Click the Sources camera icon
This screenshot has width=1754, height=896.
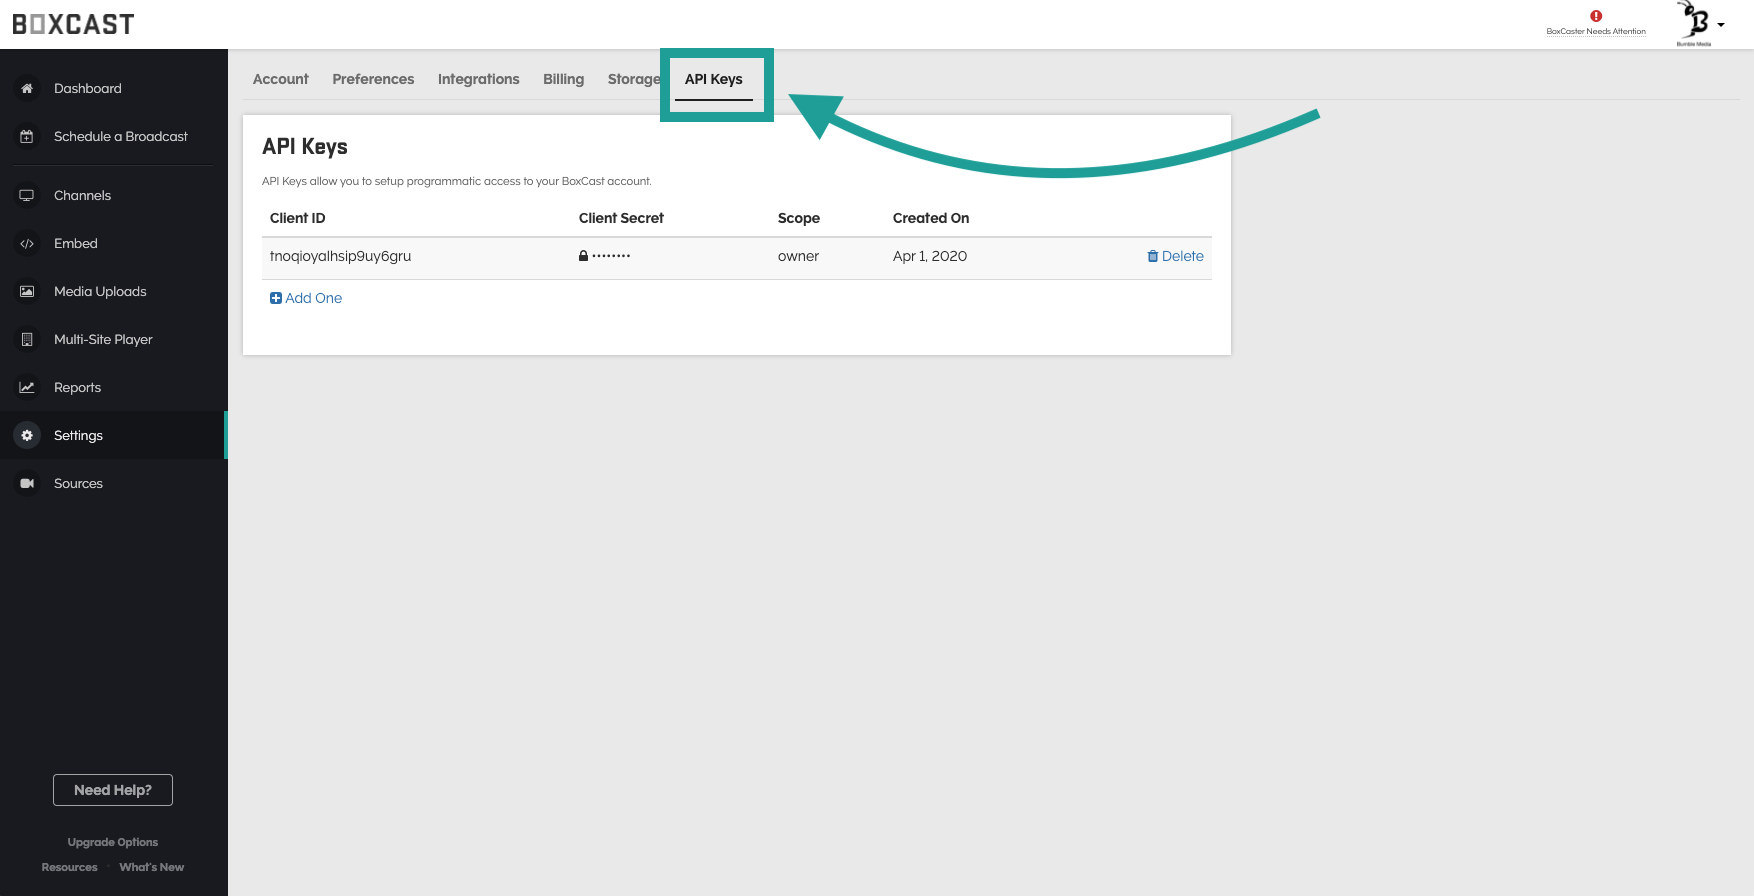click(27, 484)
